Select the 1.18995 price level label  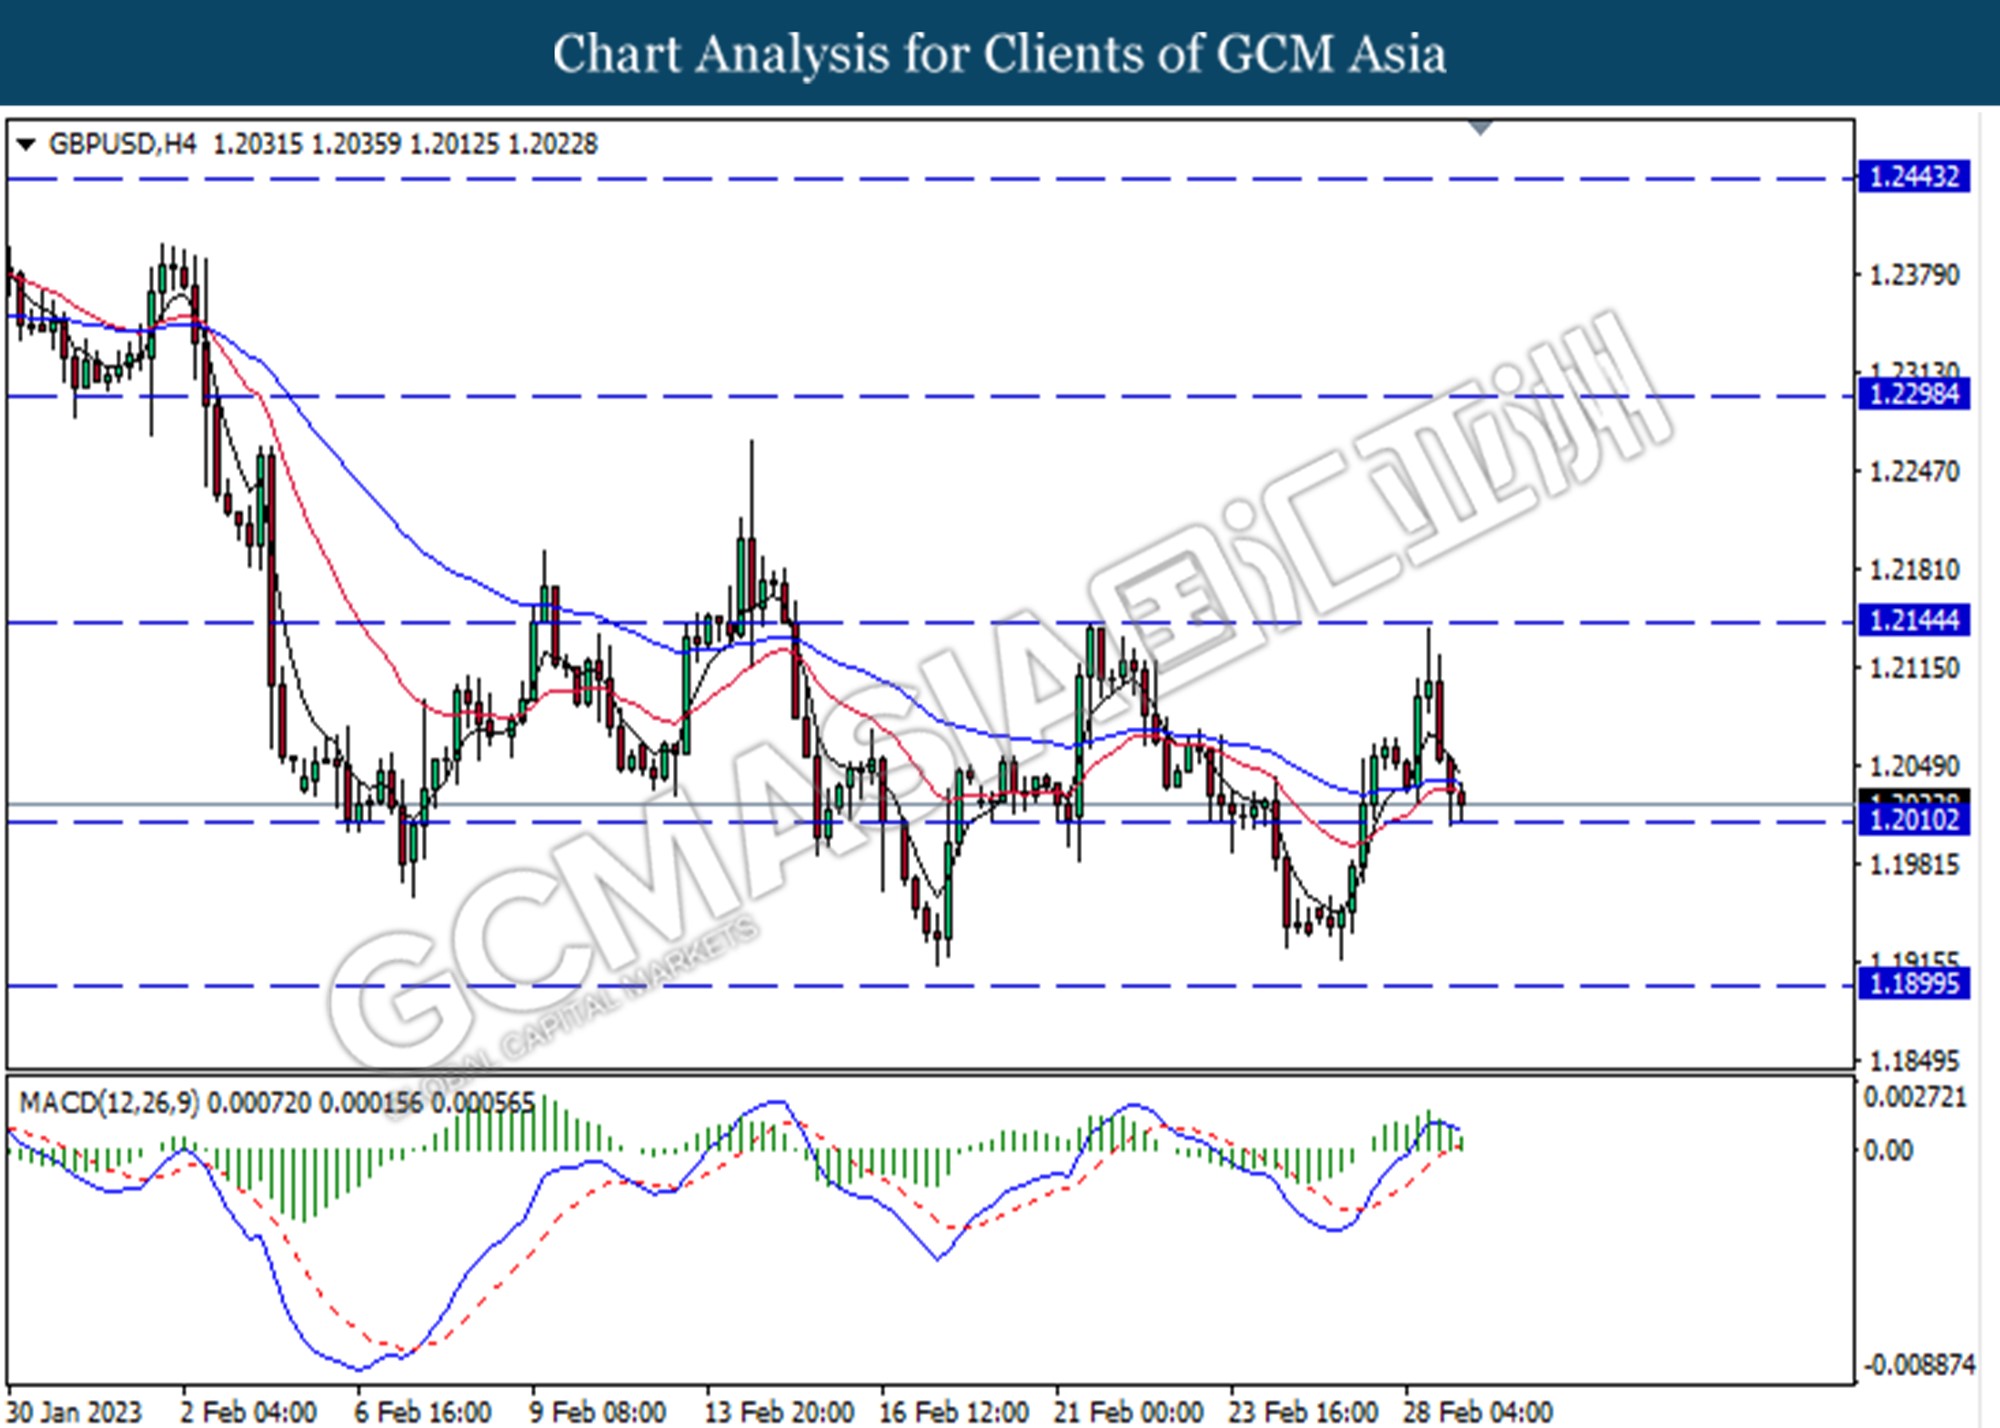(1914, 983)
